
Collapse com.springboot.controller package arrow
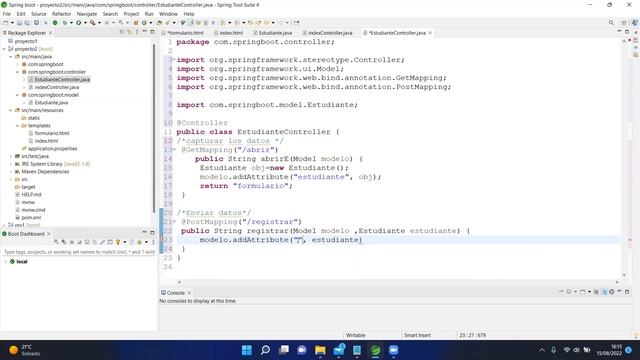tap(18, 72)
